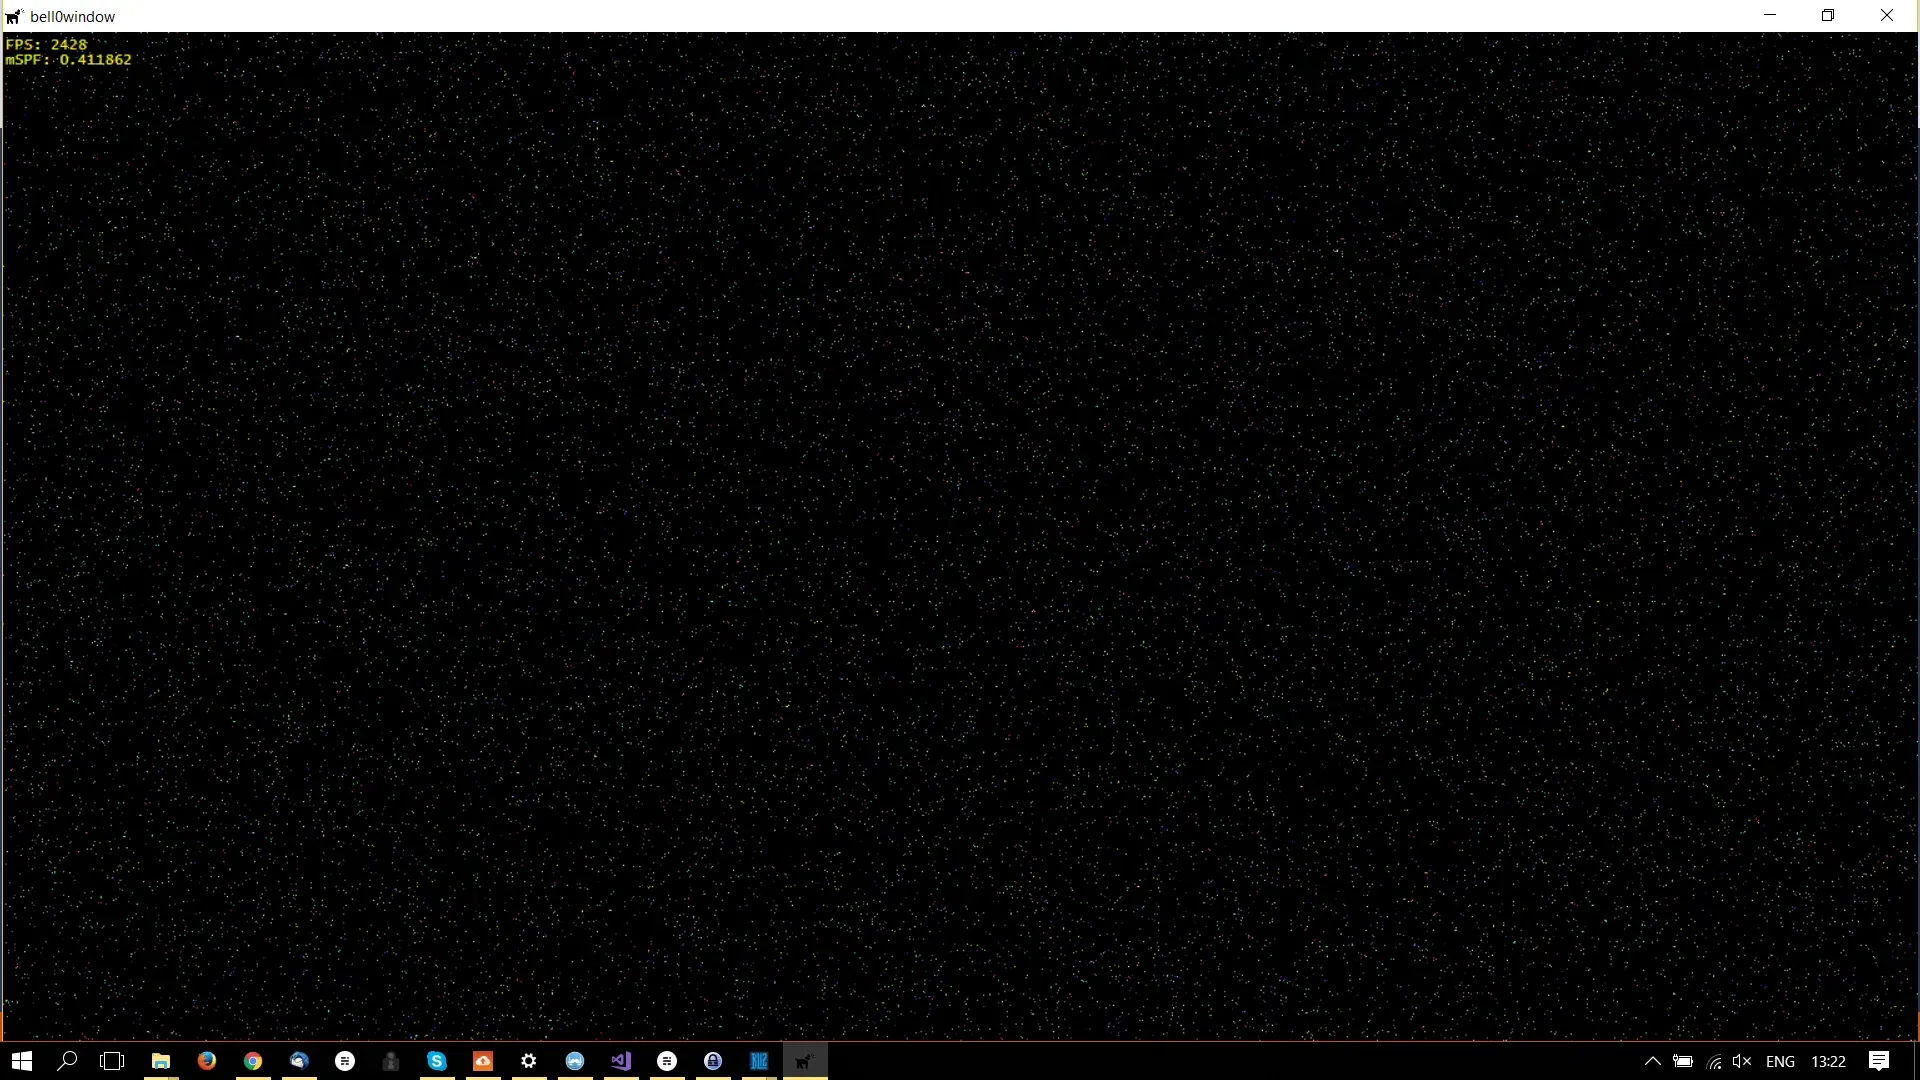This screenshot has width=1920, height=1080.
Task: Open Task View button
Action: coord(113,1061)
